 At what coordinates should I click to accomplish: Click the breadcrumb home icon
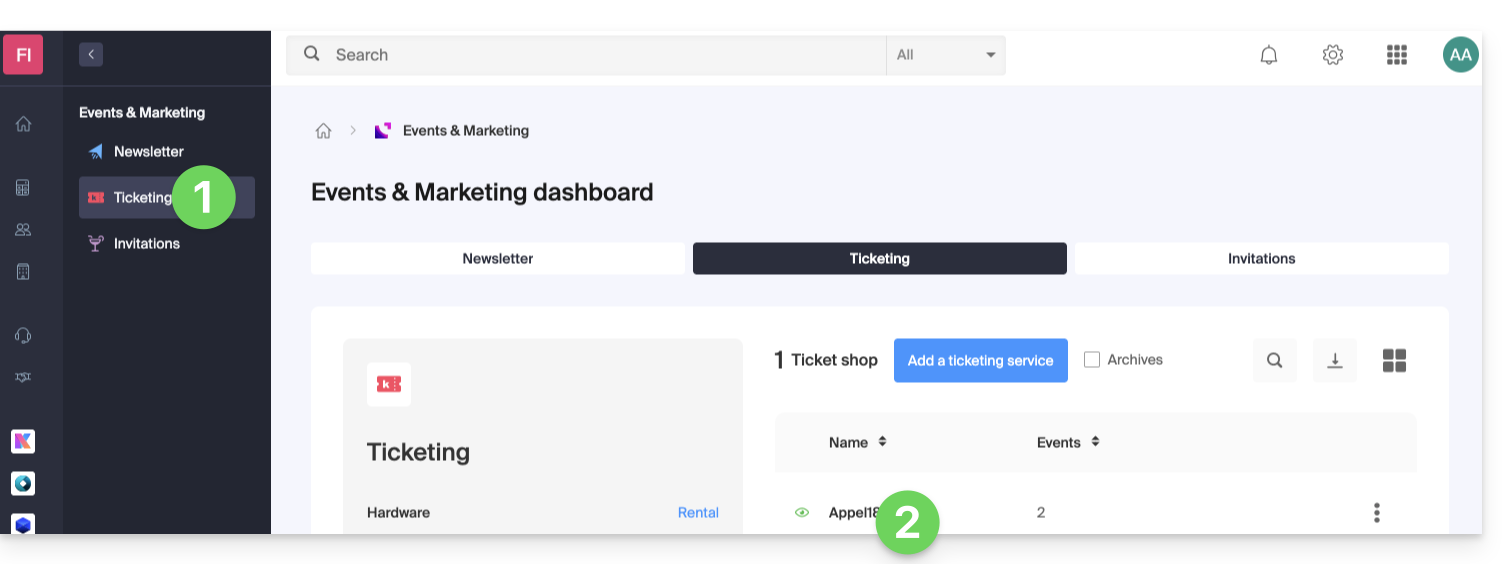click(x=323, y=131)
